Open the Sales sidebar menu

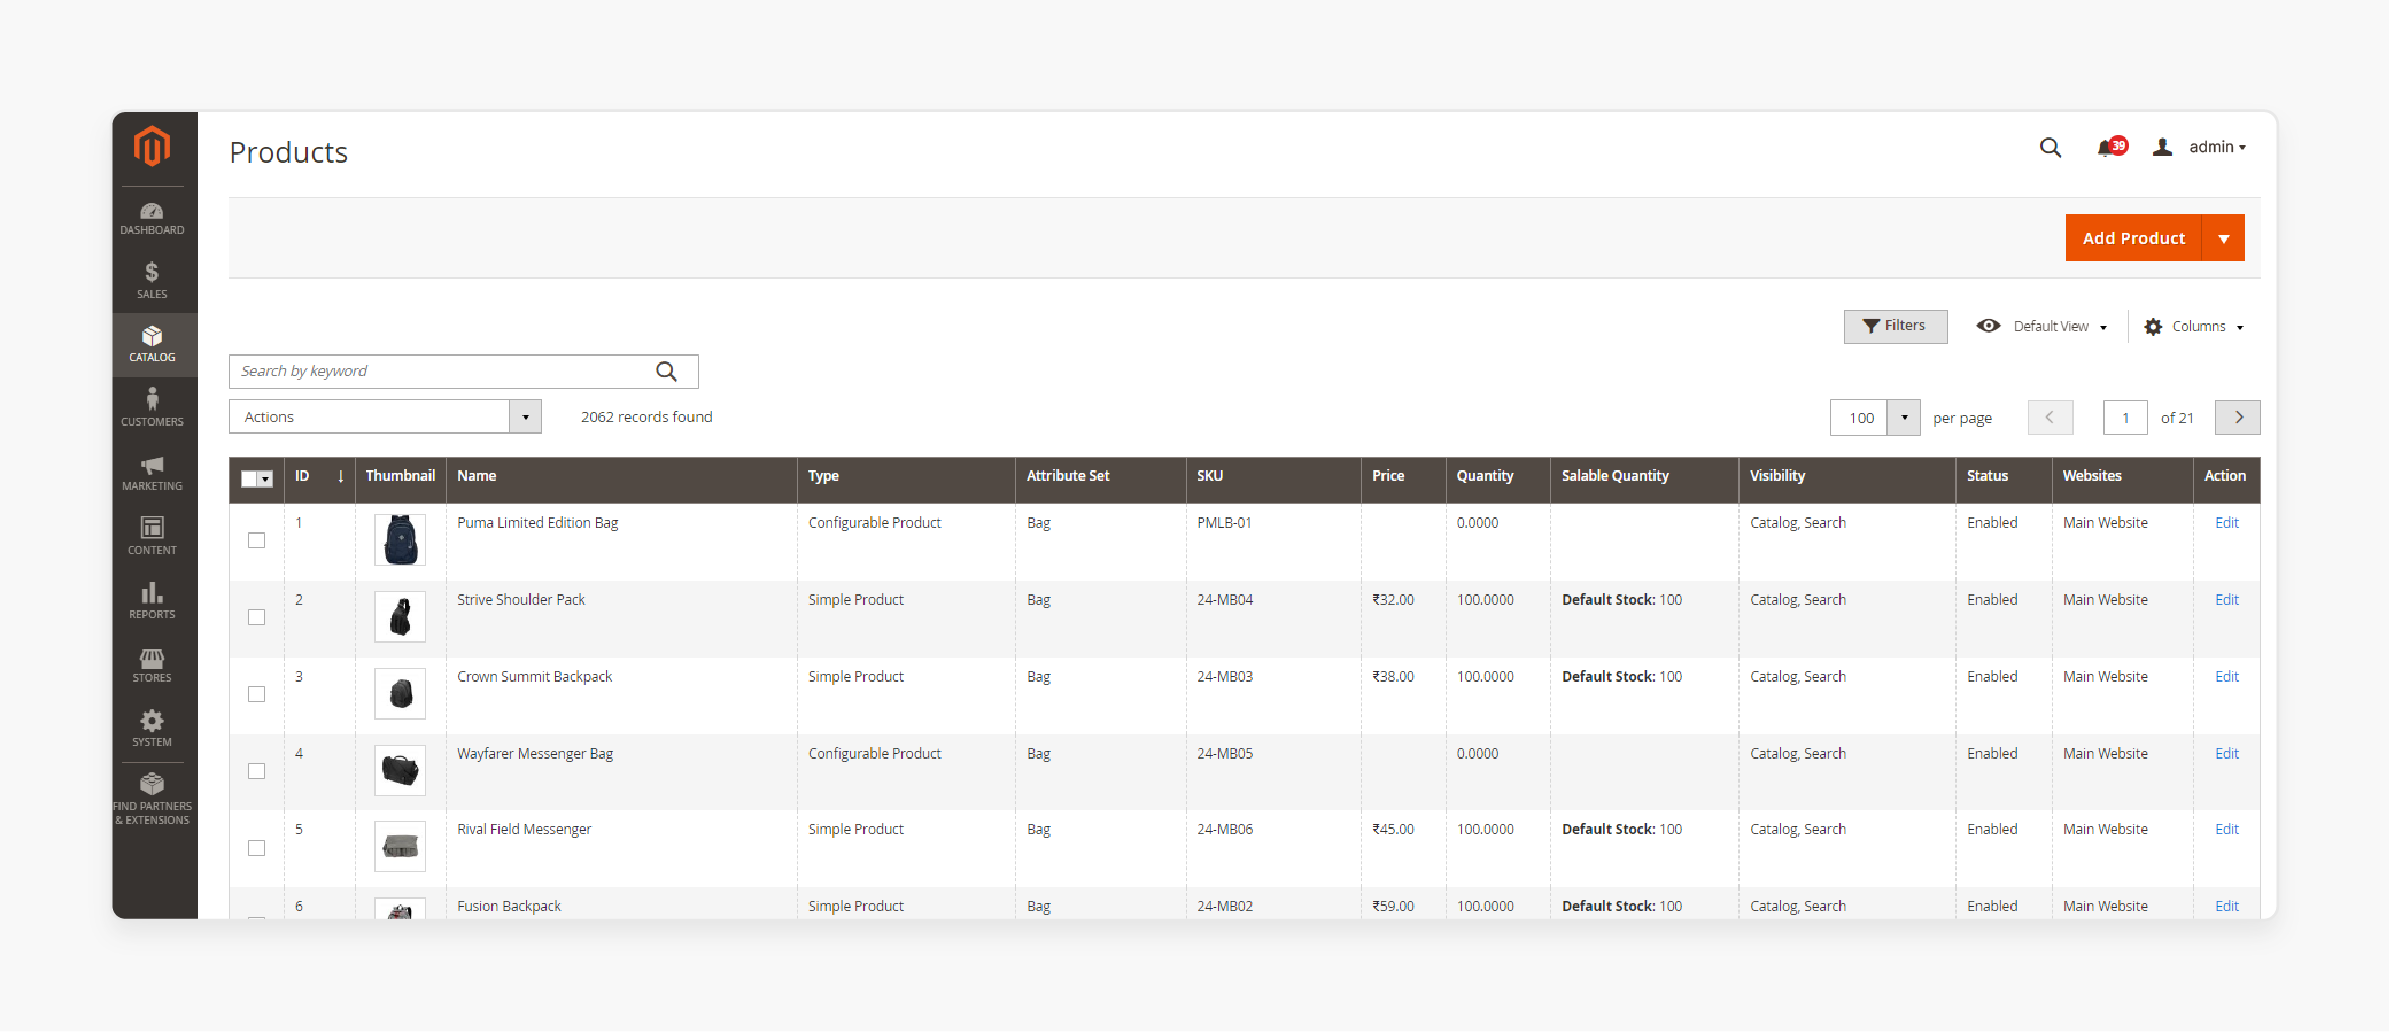(x=152, y=280)
